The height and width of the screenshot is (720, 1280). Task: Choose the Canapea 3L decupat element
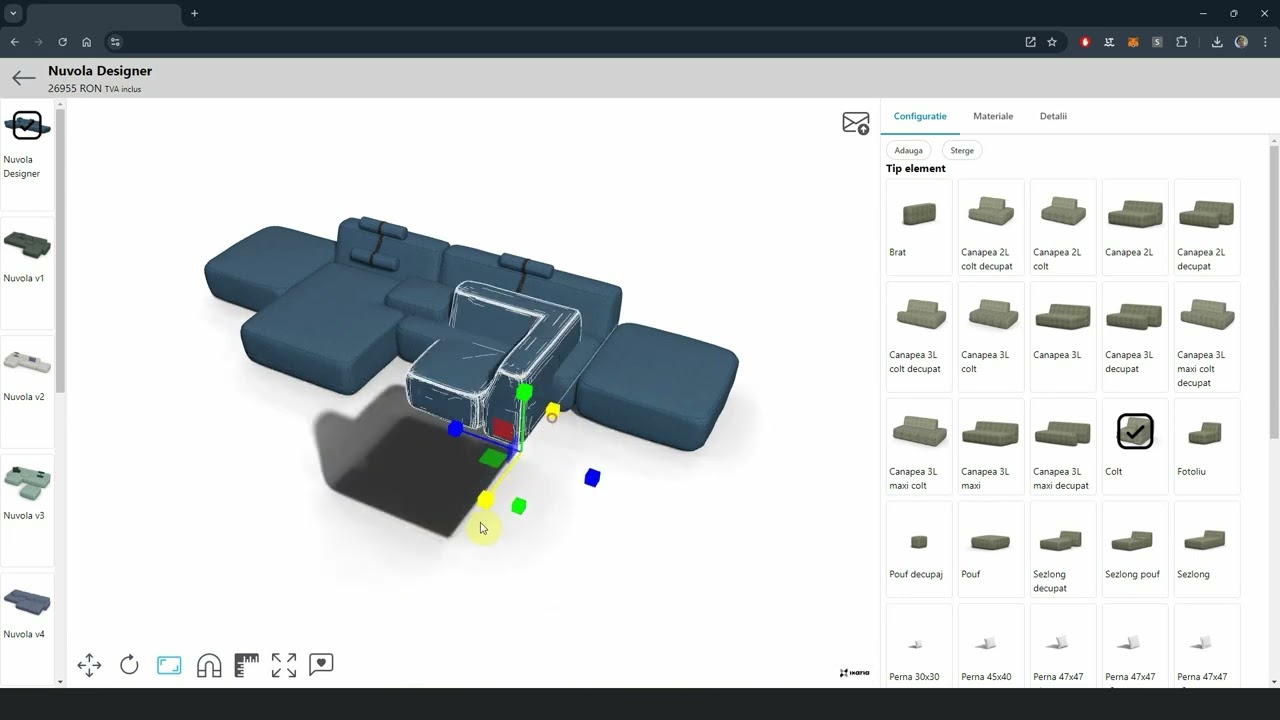(1135, 335)
